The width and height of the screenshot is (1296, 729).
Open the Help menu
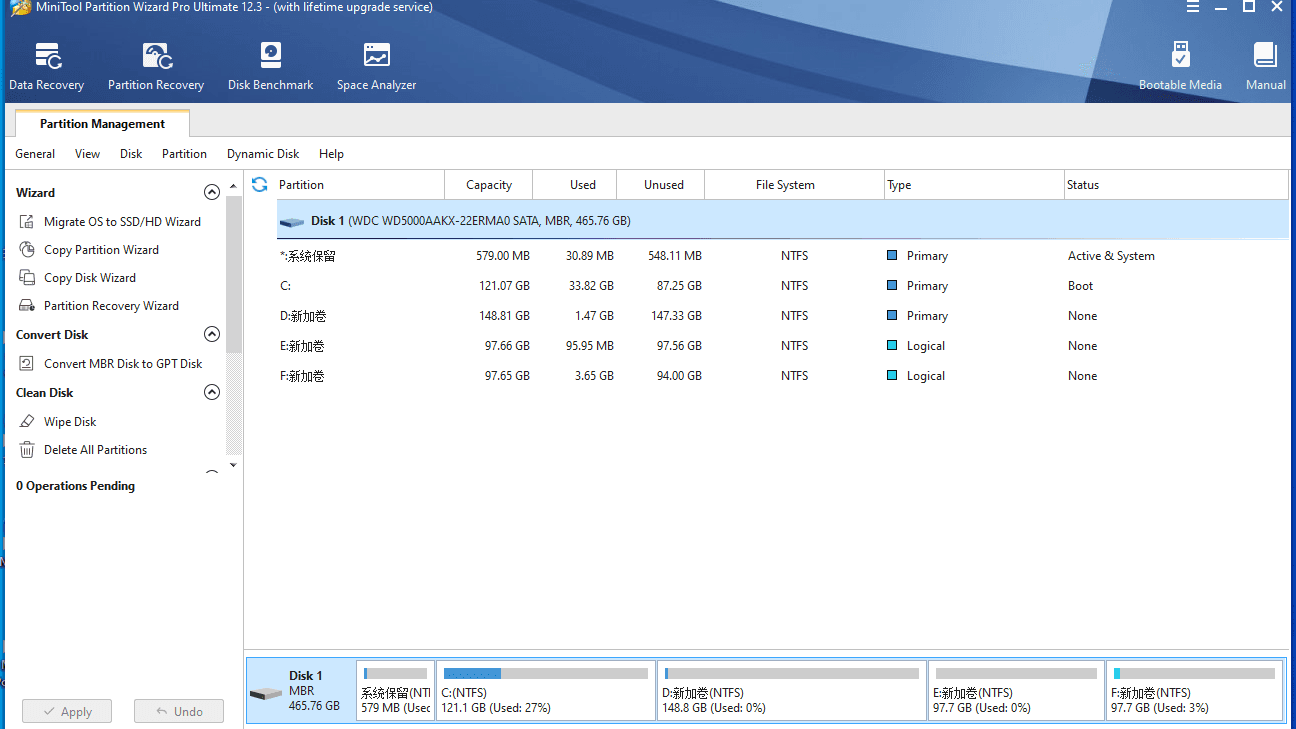click(331, 154)
